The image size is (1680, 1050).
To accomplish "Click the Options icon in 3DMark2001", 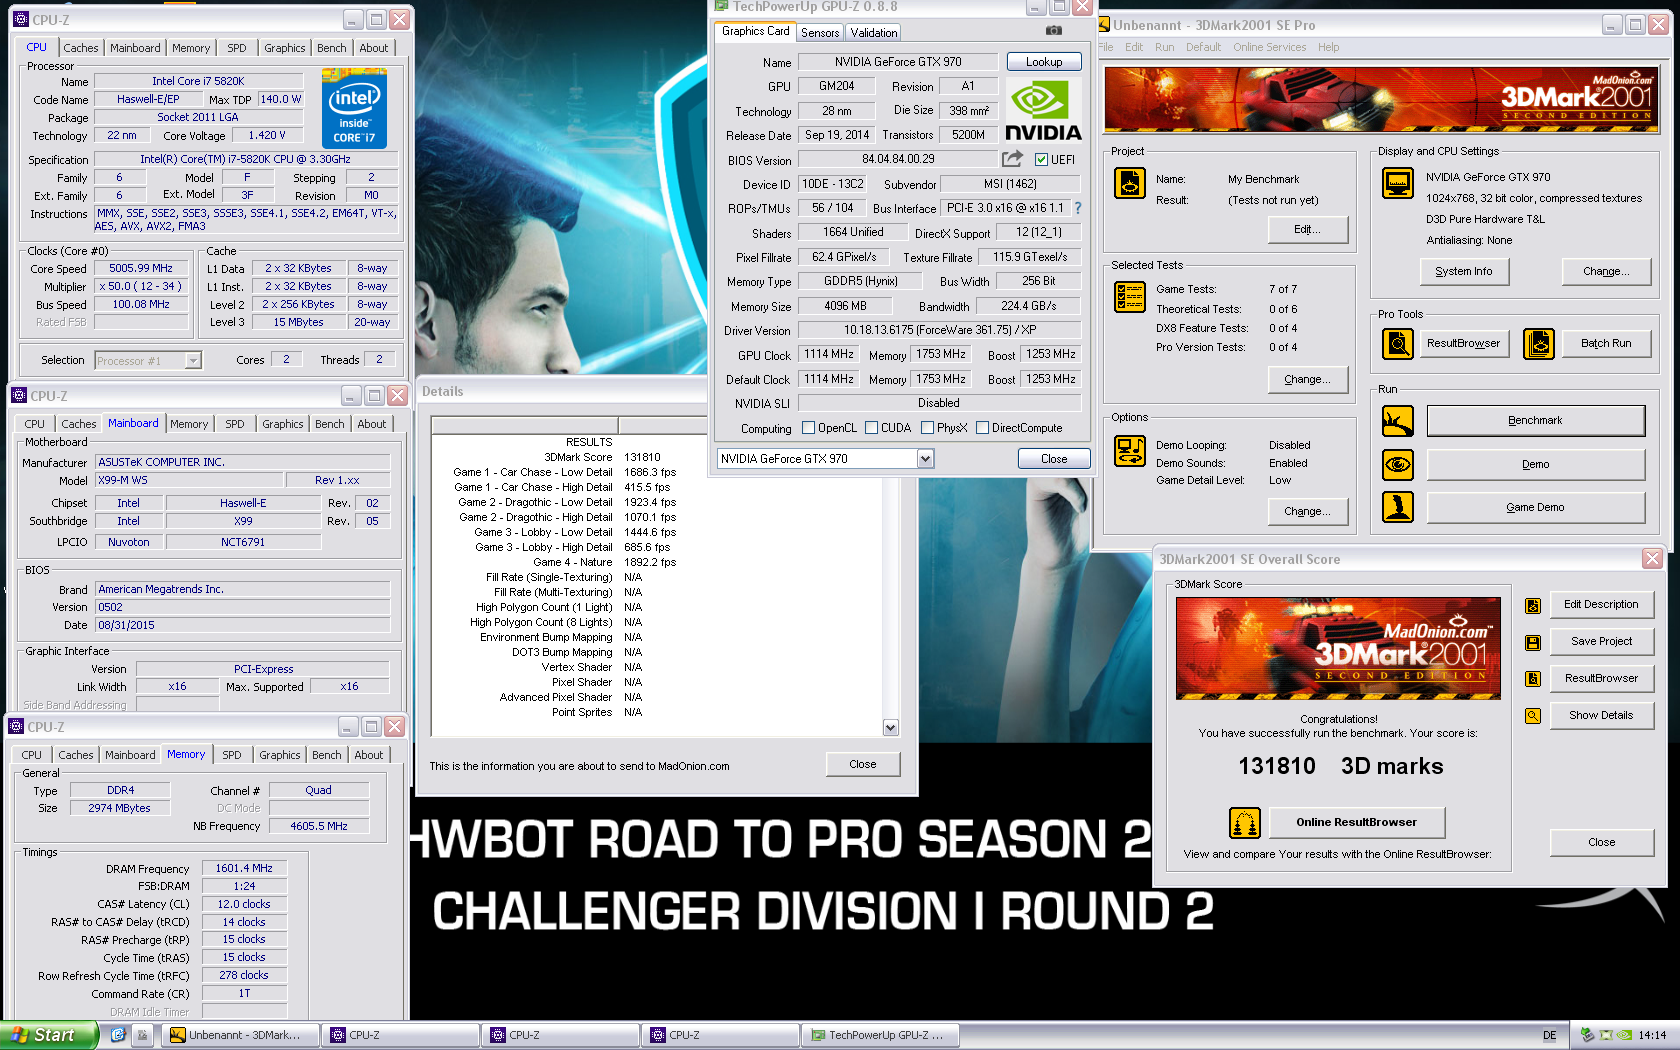I will (x=1130, y=451).
